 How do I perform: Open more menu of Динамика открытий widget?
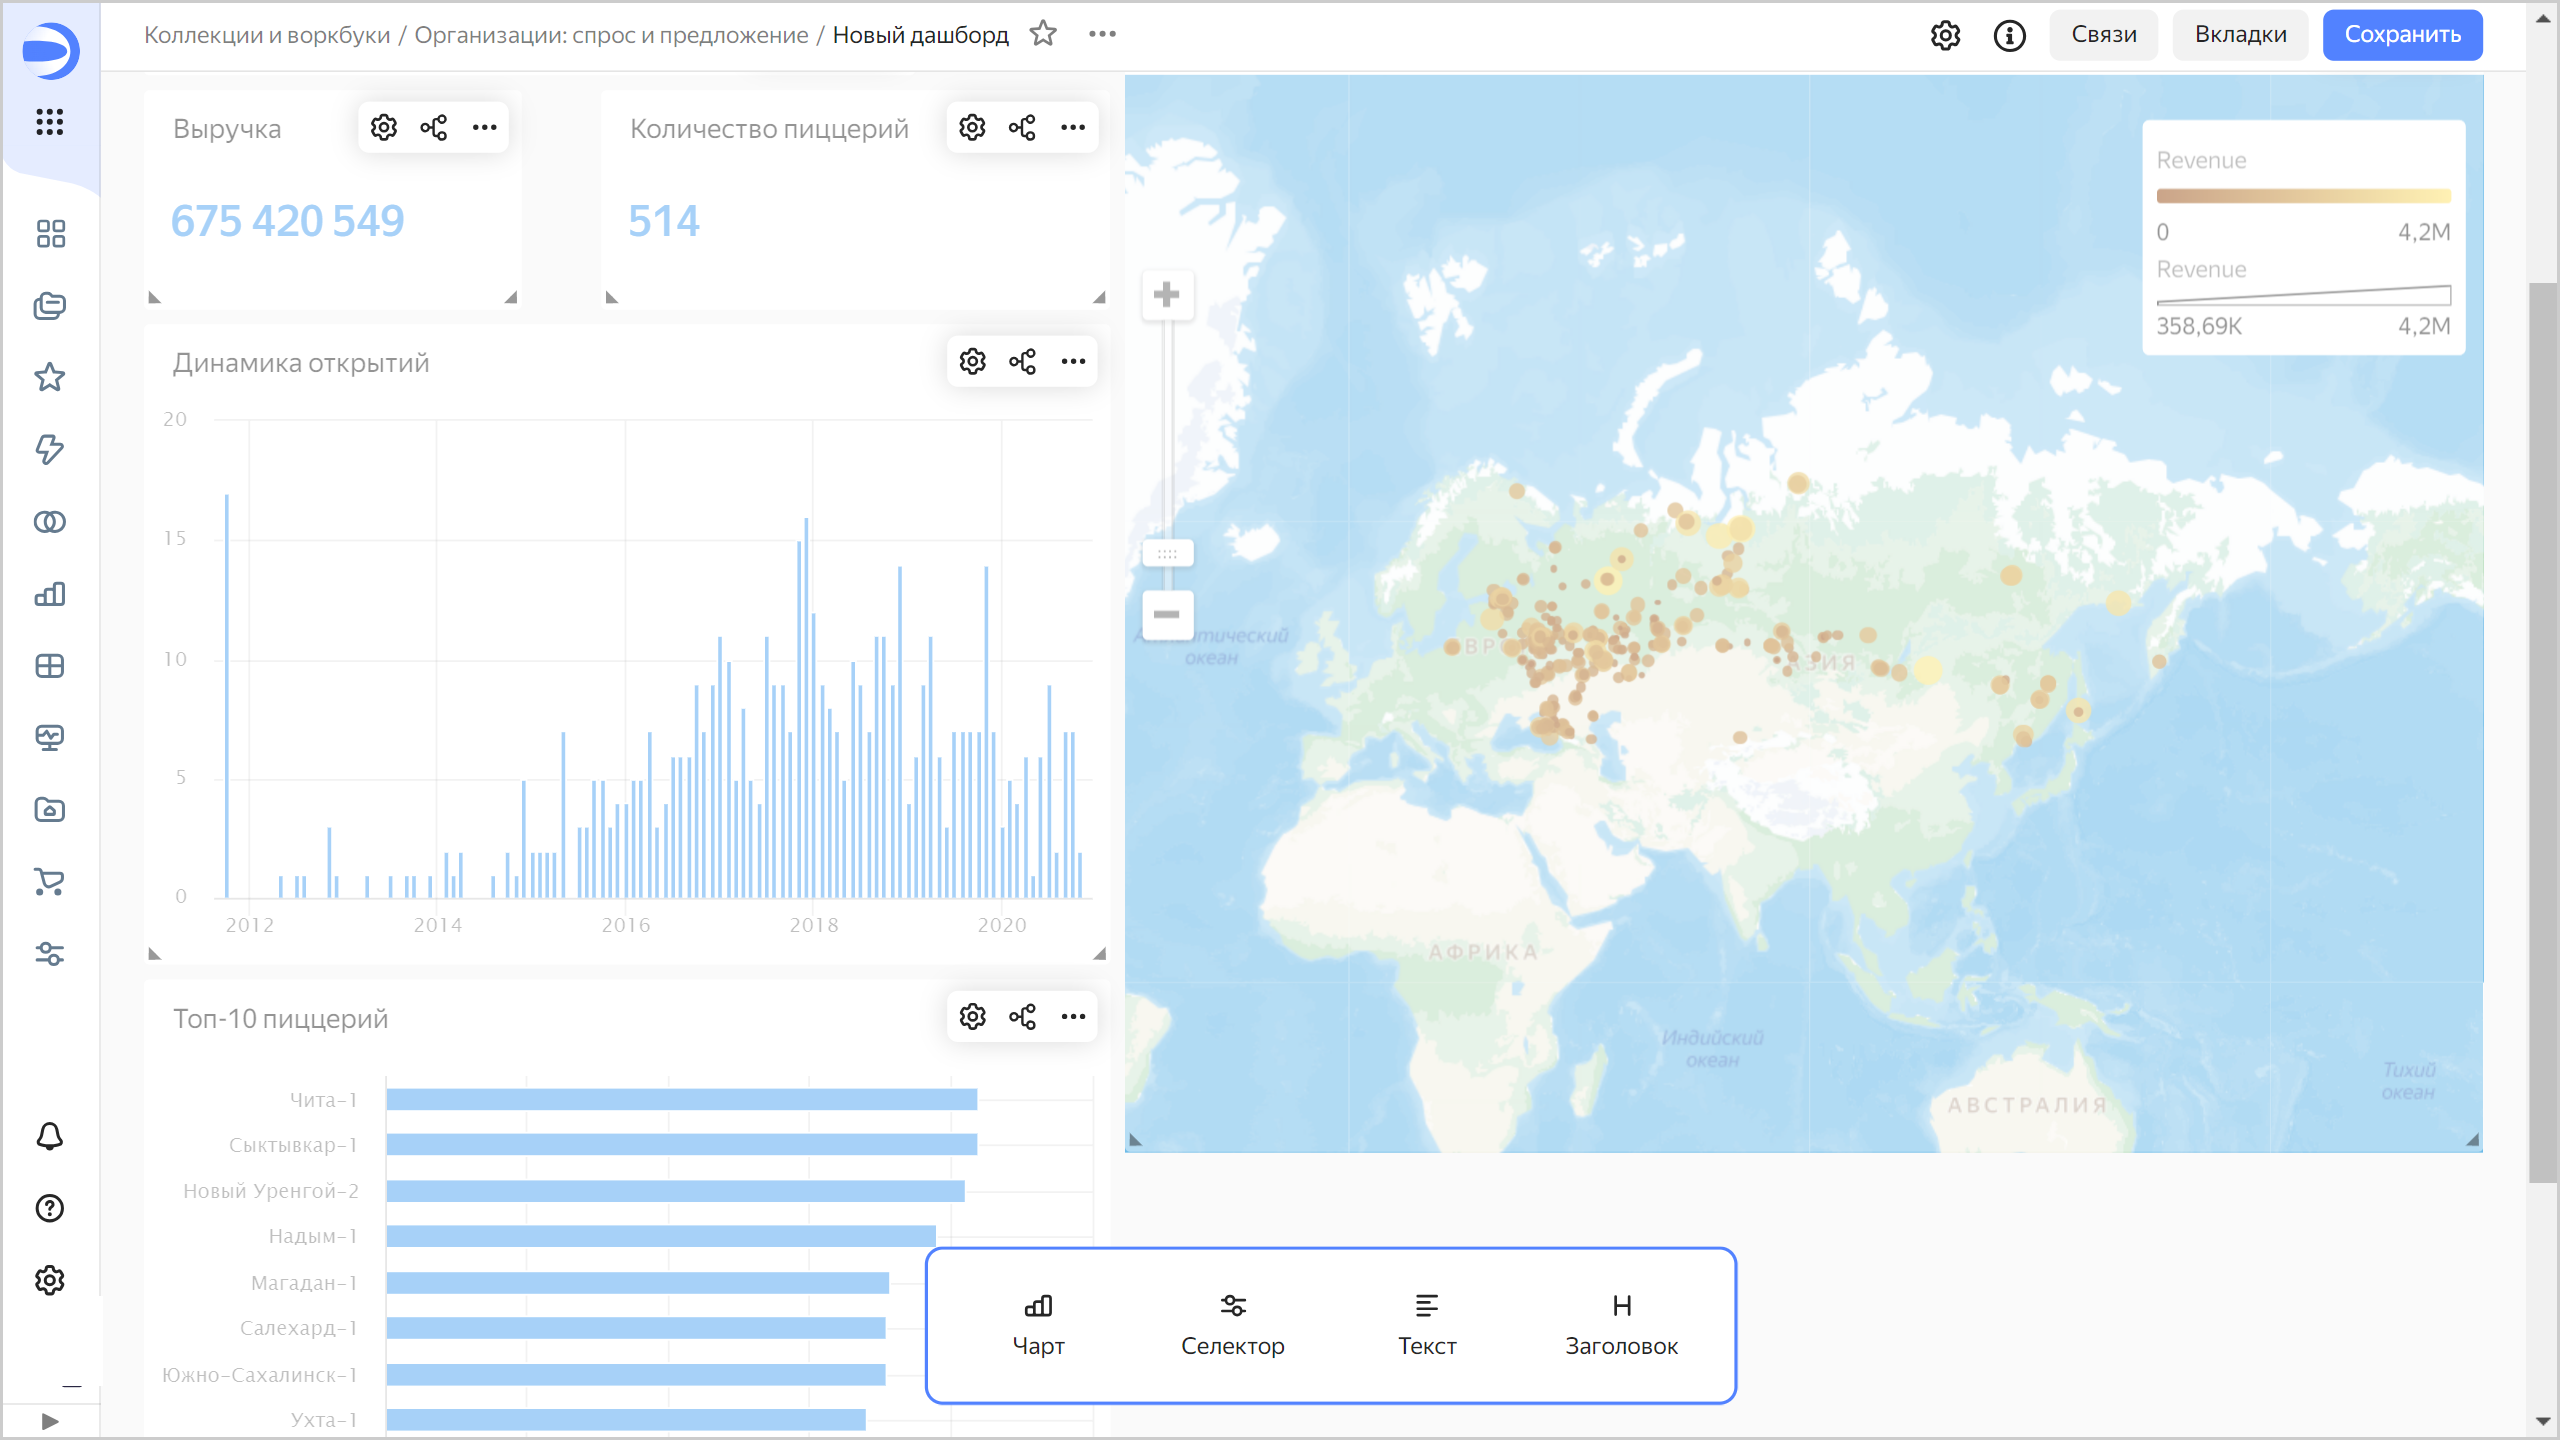point(1073,361)
